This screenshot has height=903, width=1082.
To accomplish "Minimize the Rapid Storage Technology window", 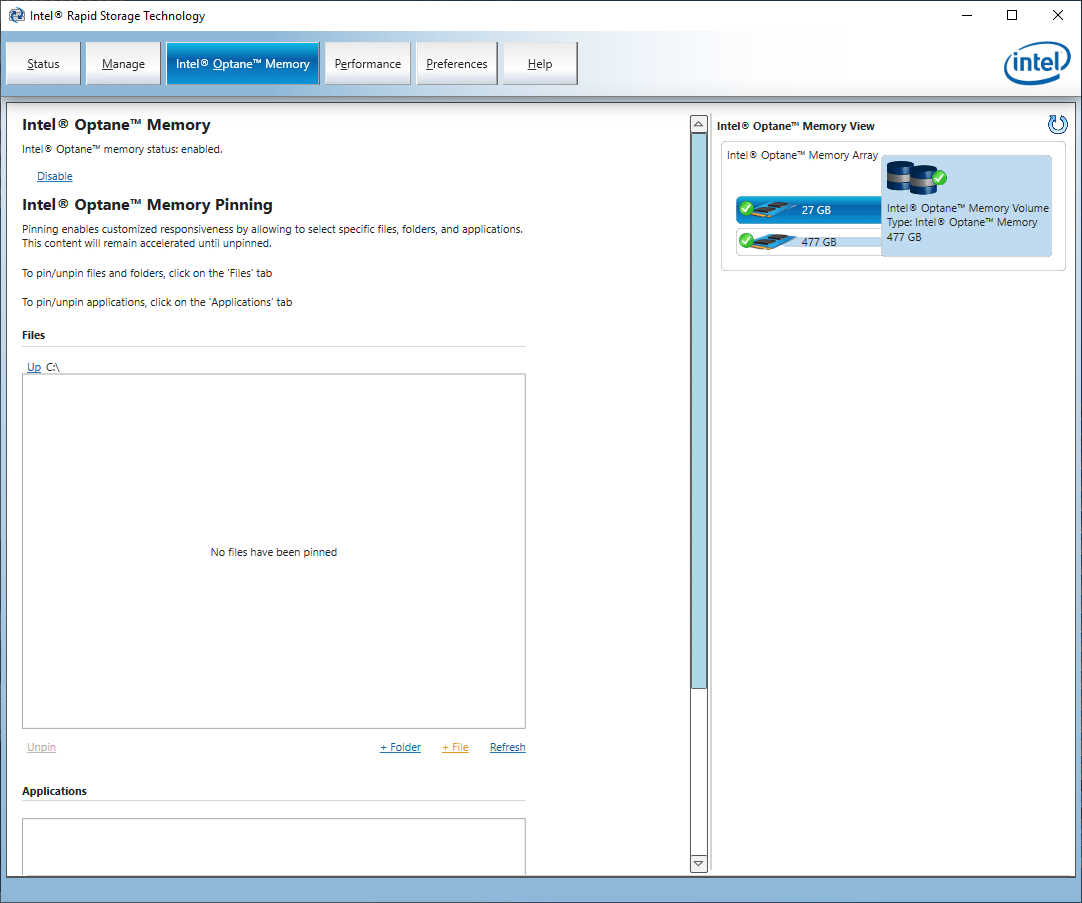I will [967, 15].
